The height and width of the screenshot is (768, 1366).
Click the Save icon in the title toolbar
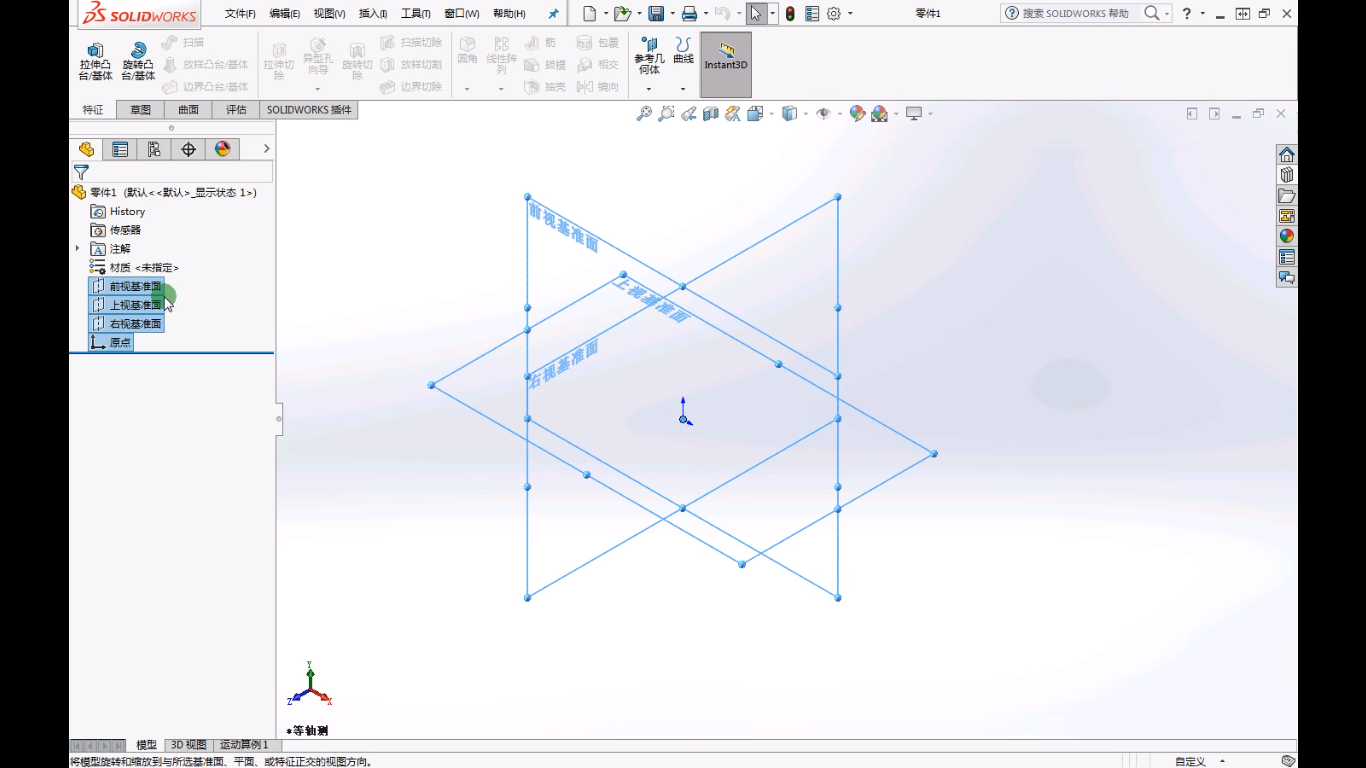coord(656,13)
